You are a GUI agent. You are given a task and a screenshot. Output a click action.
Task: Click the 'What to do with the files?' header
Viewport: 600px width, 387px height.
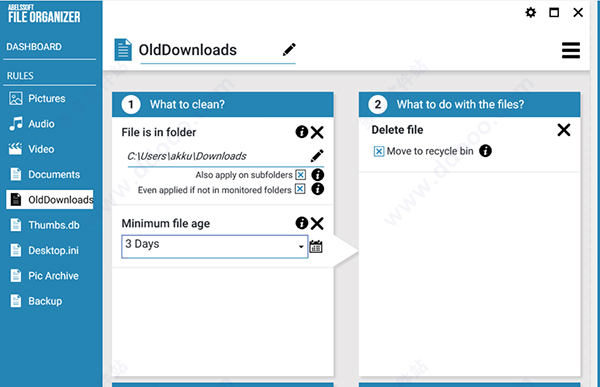point(470,104)
